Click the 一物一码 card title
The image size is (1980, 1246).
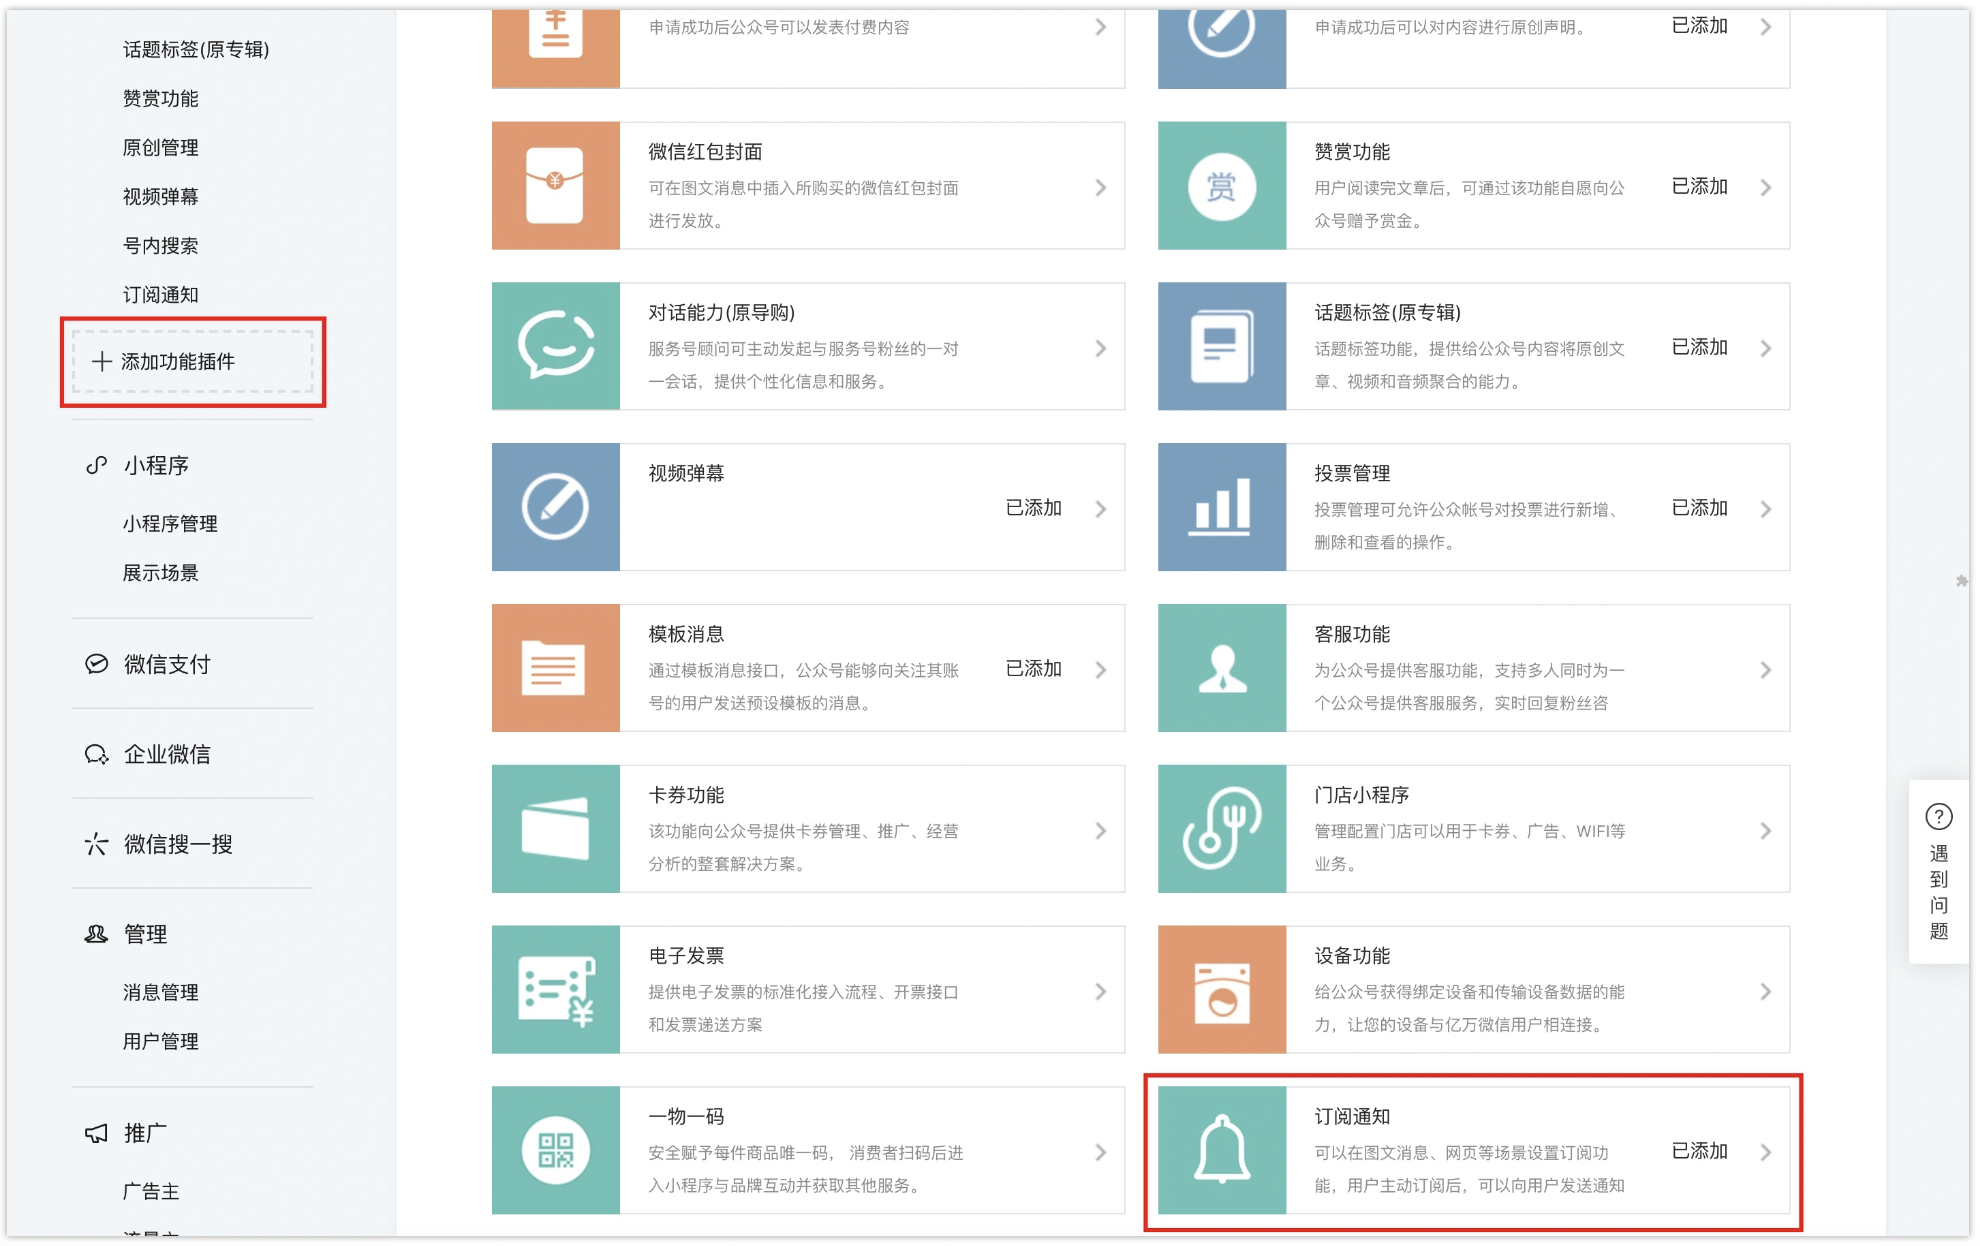pyautogui.click(x=686, y=1116)
